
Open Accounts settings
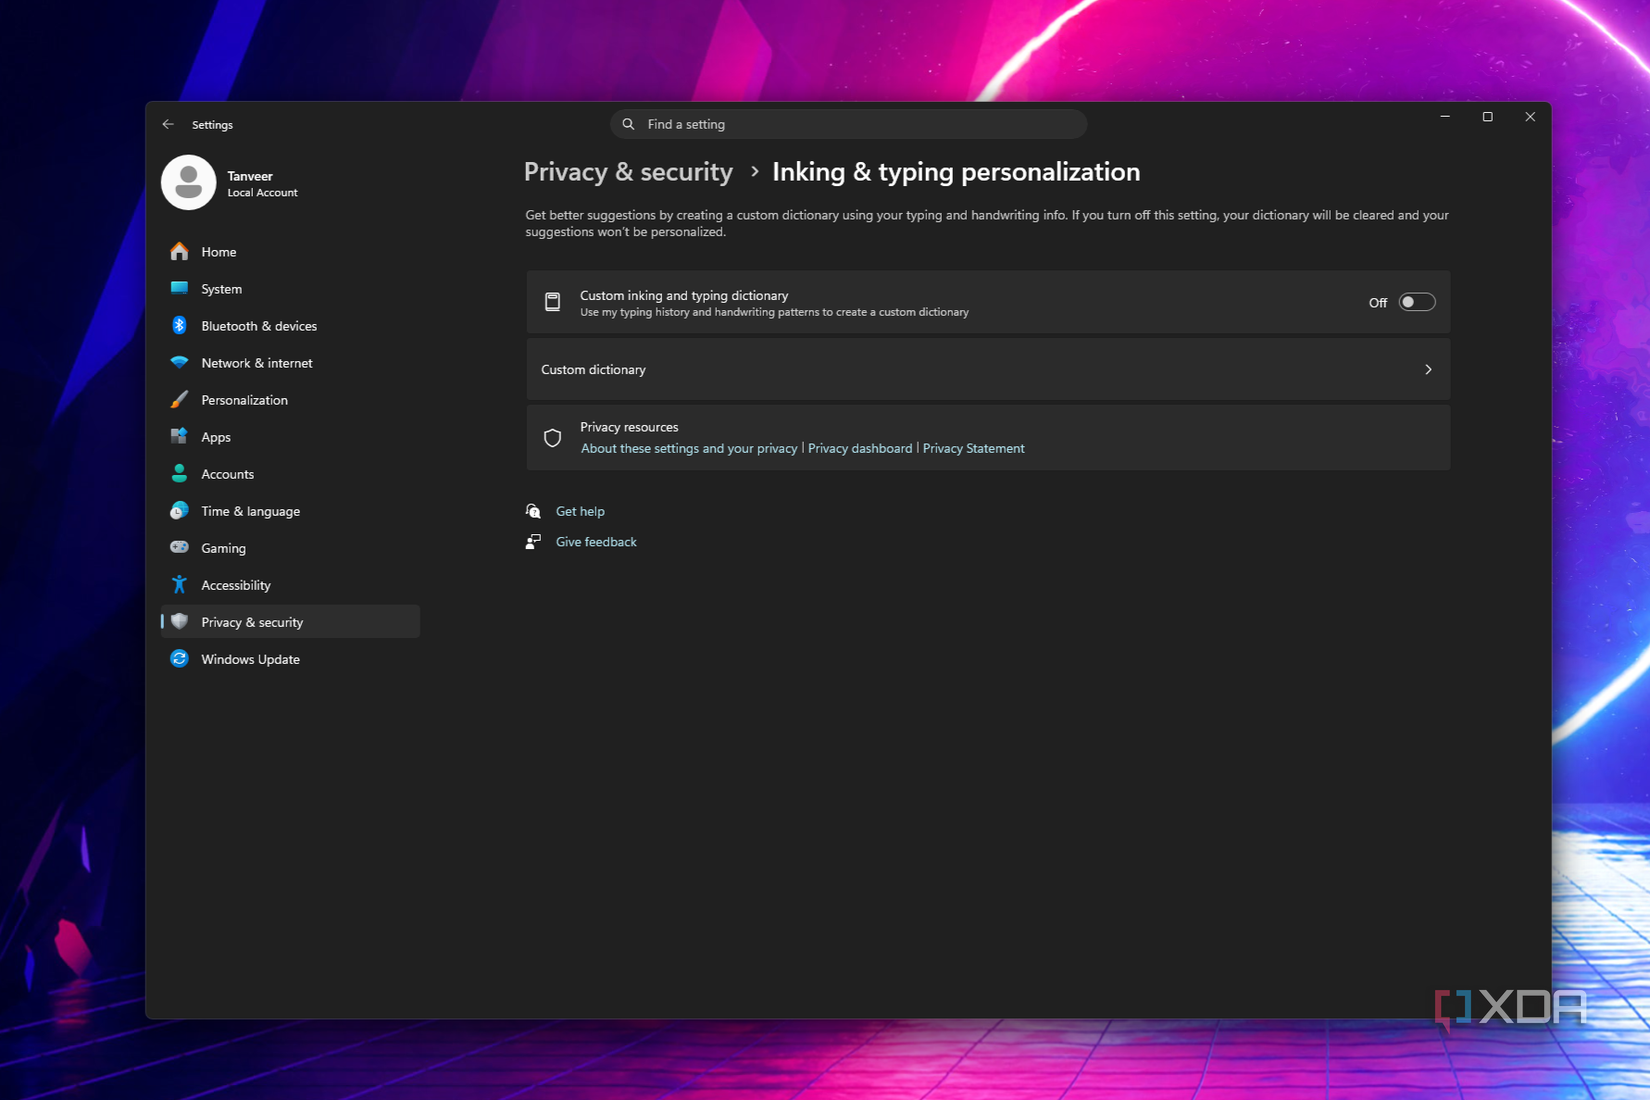(x=290, y=473)
